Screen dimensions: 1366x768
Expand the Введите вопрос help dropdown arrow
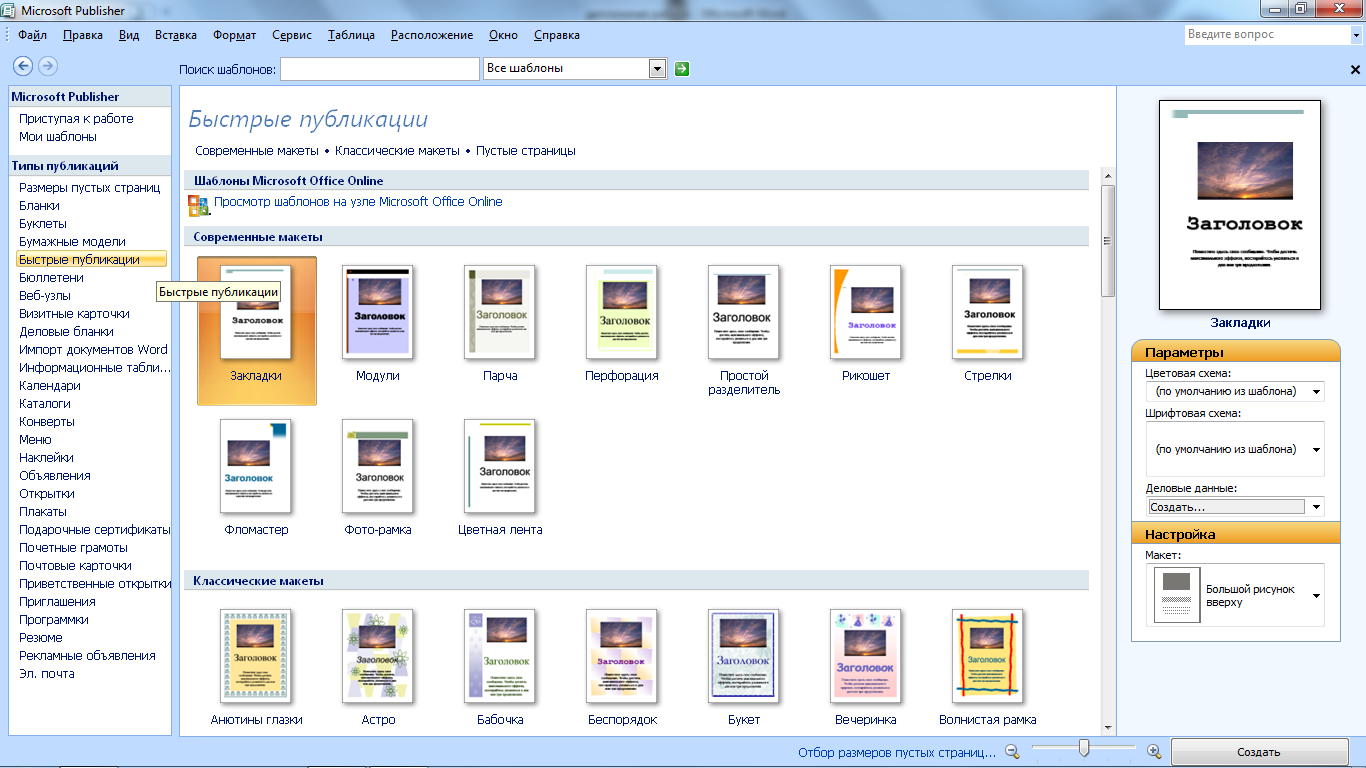pyautogui.click(x=1355, y=34)
